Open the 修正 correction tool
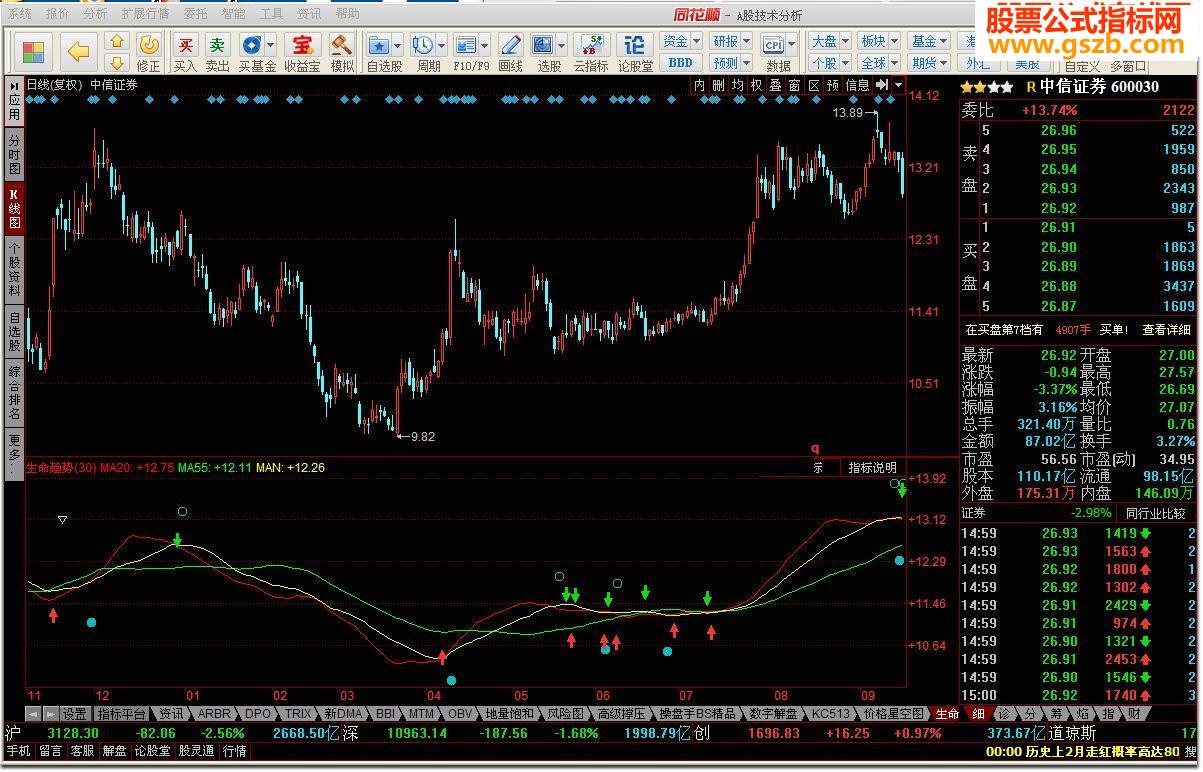Viewport: 1203px width, 772px height. point(148,52)
